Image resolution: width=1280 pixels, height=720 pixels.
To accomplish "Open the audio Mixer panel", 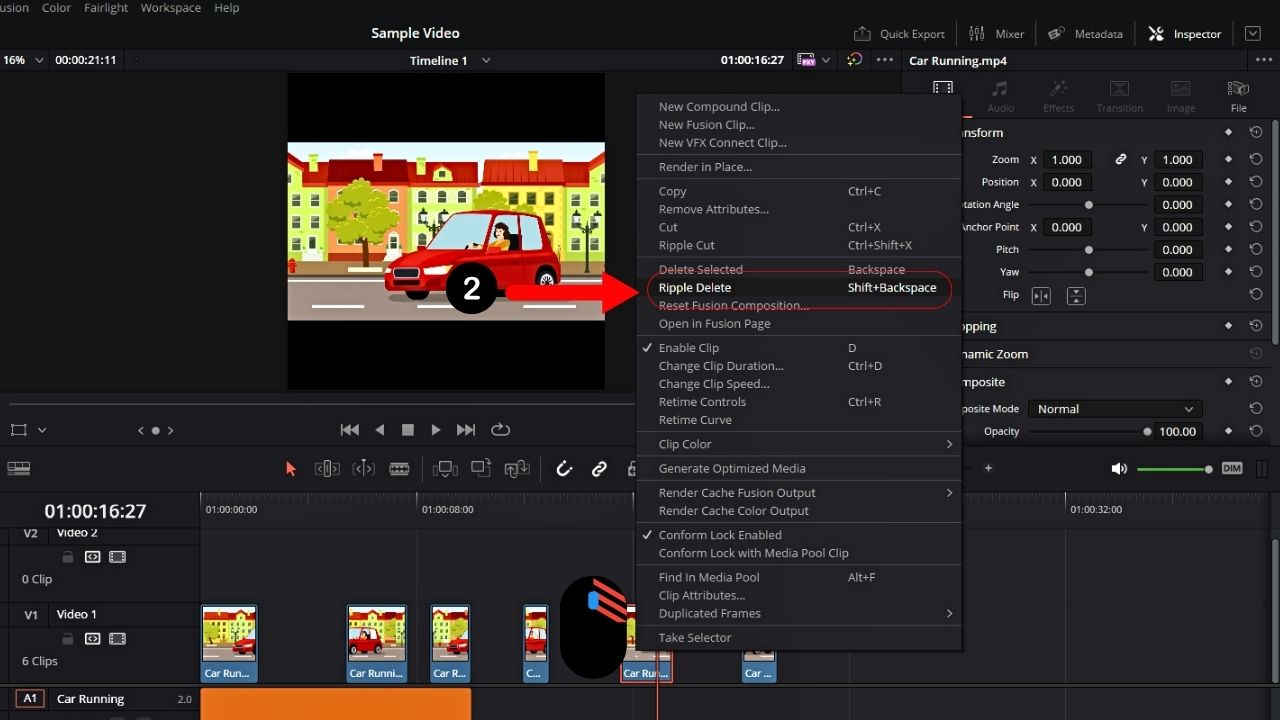I will (996, 33).
